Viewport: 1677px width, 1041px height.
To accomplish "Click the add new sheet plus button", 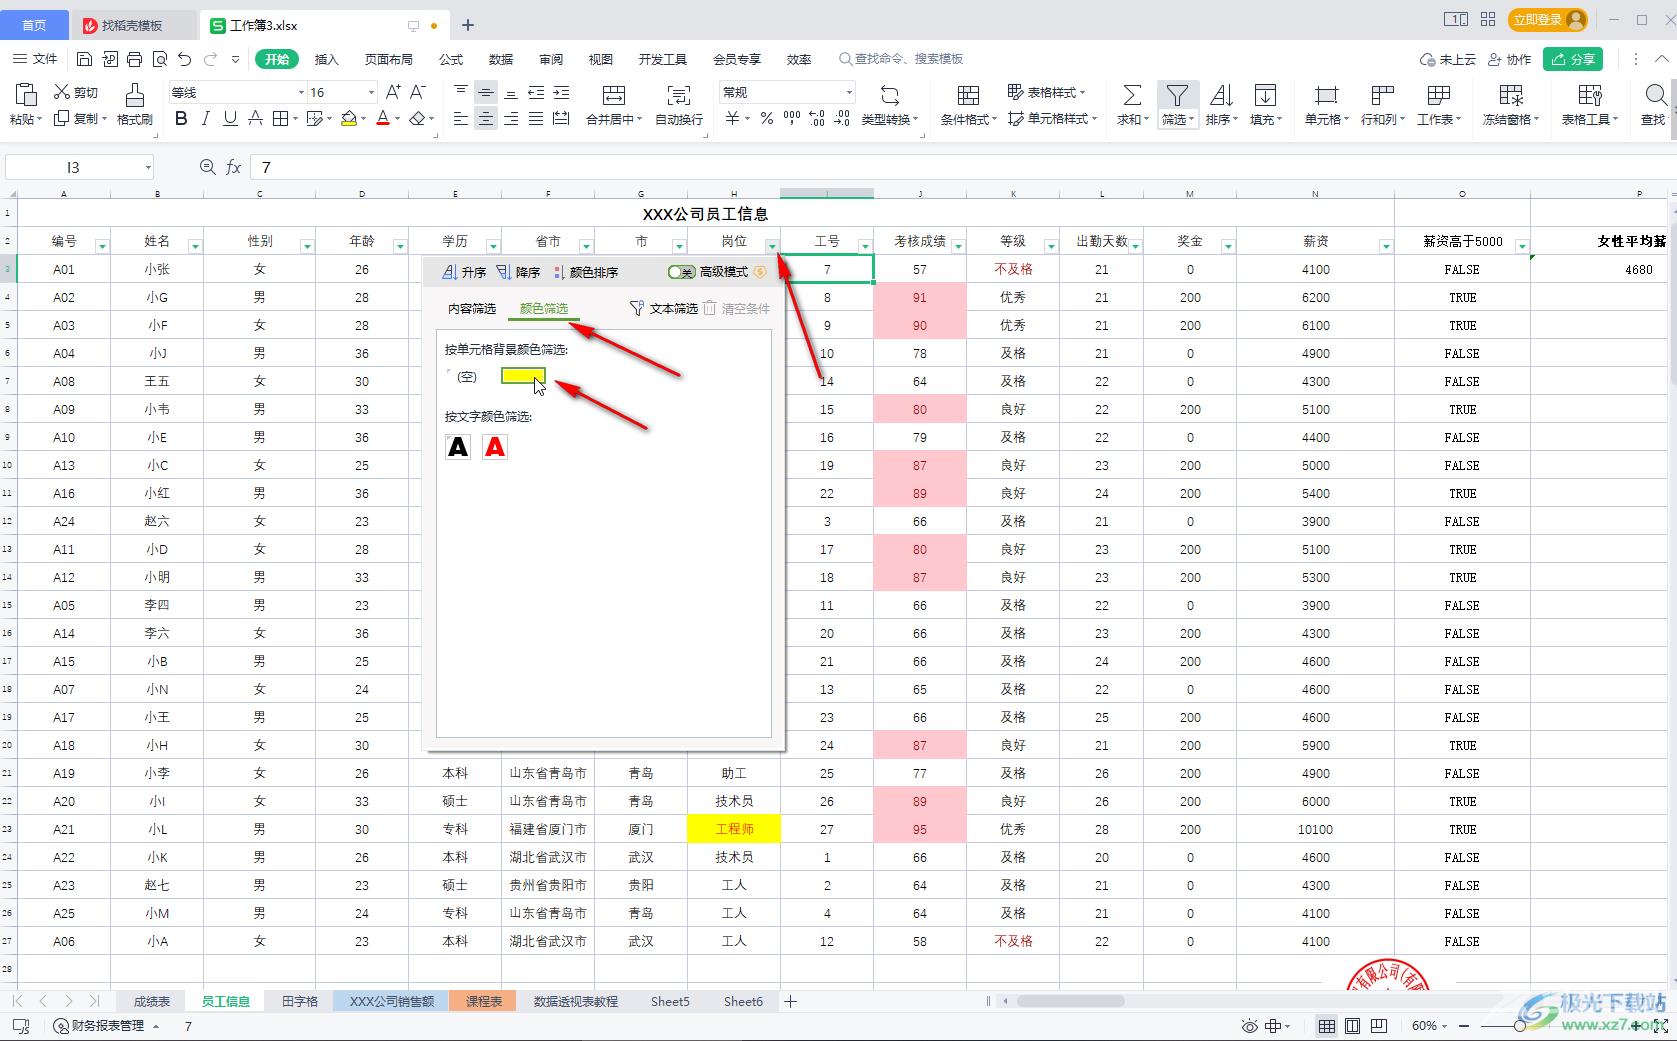I will [x=790, y=1001].
